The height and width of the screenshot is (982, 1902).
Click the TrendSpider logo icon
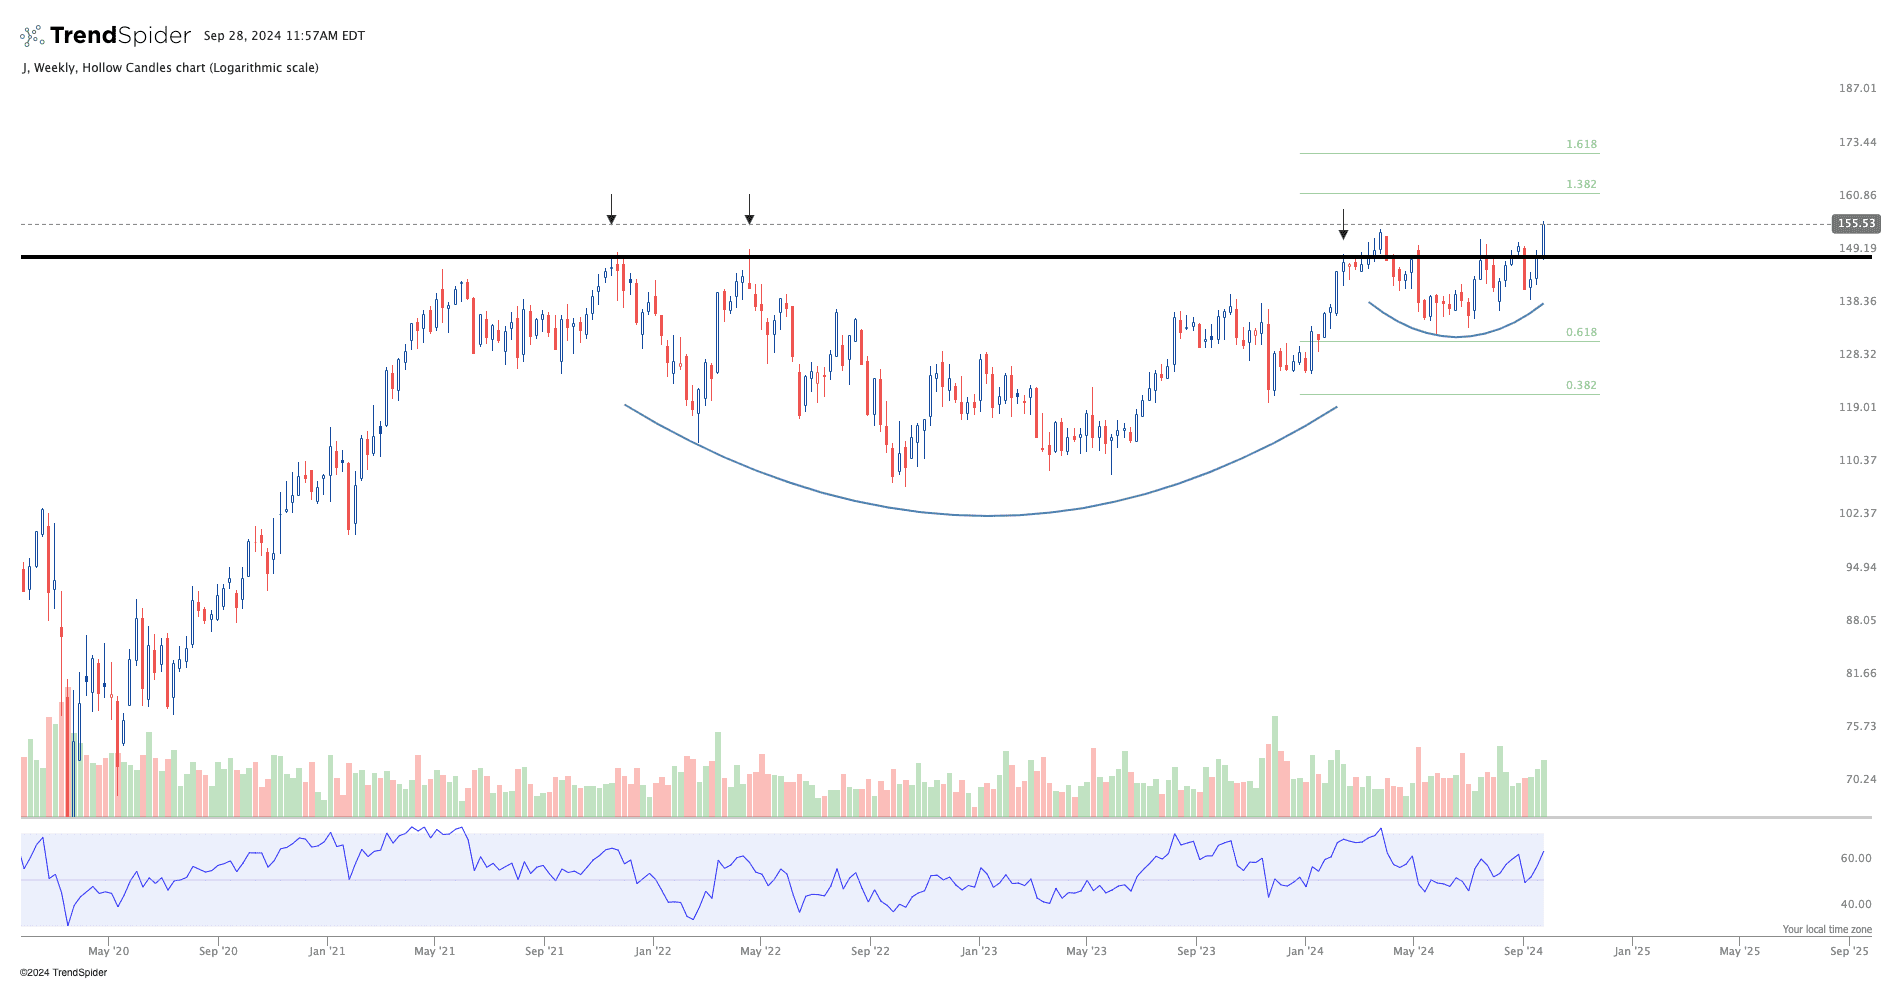[32, 36]
